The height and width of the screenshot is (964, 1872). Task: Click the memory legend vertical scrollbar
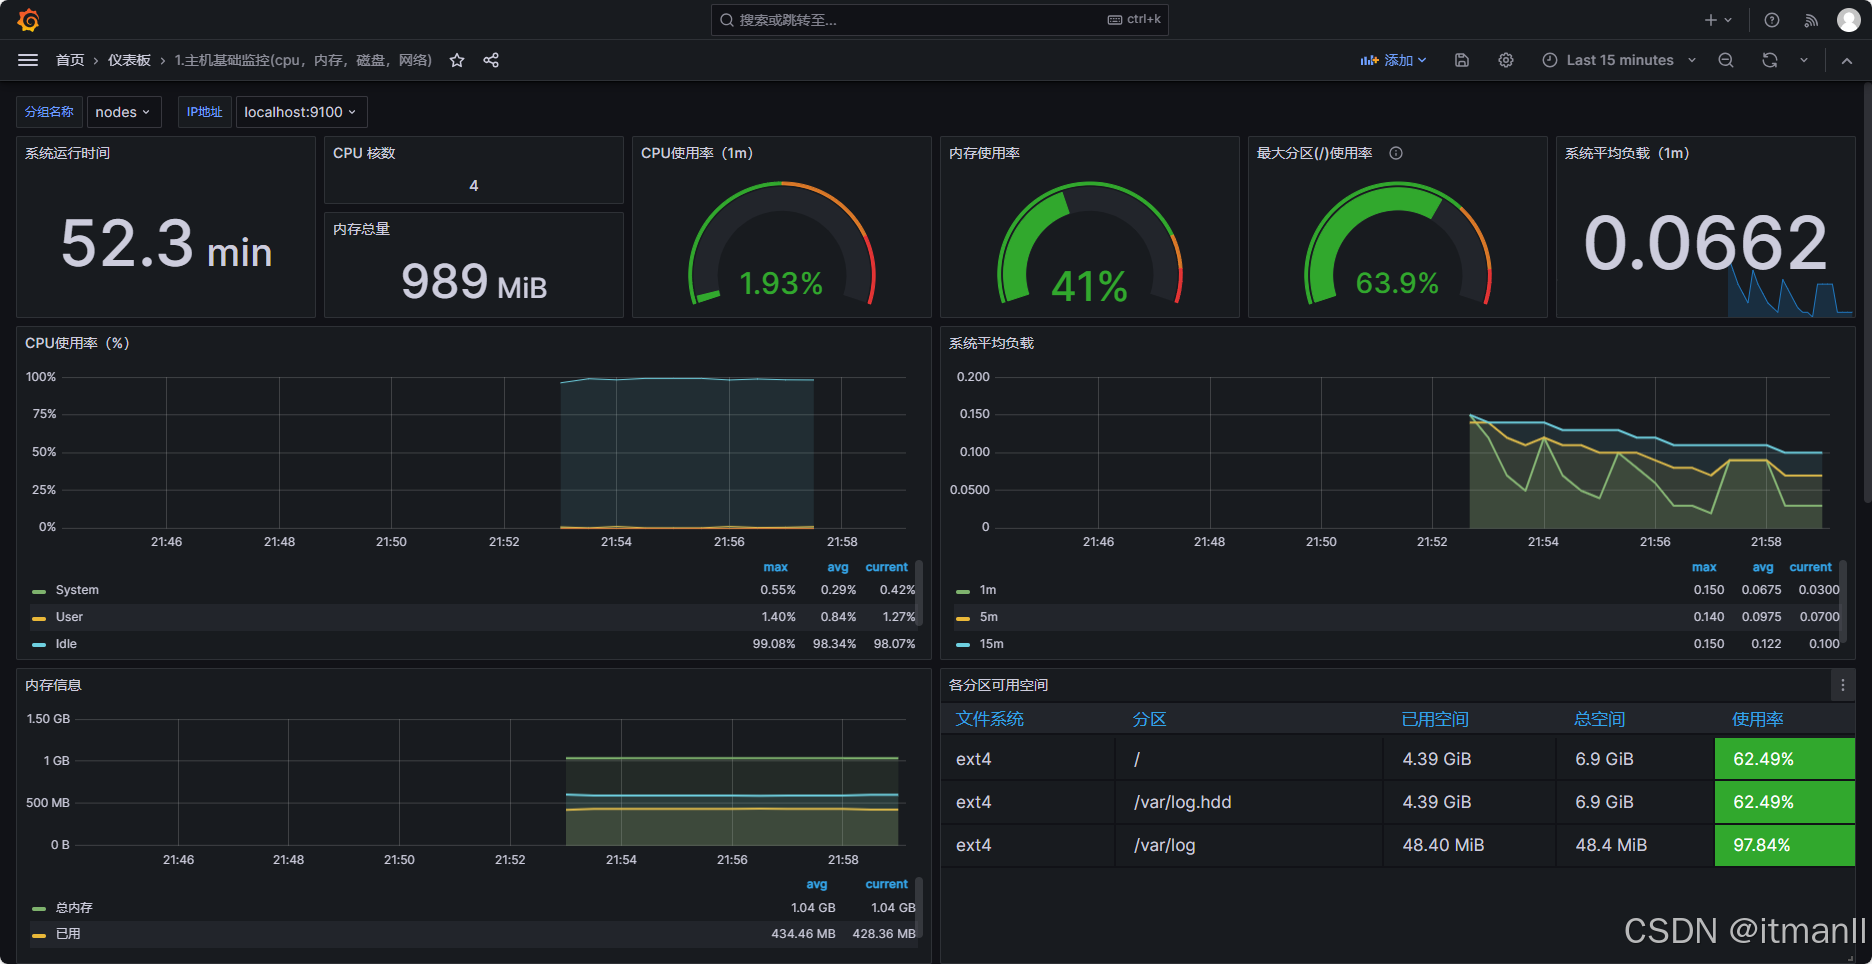pyautogui.click(x=919, y=908)
